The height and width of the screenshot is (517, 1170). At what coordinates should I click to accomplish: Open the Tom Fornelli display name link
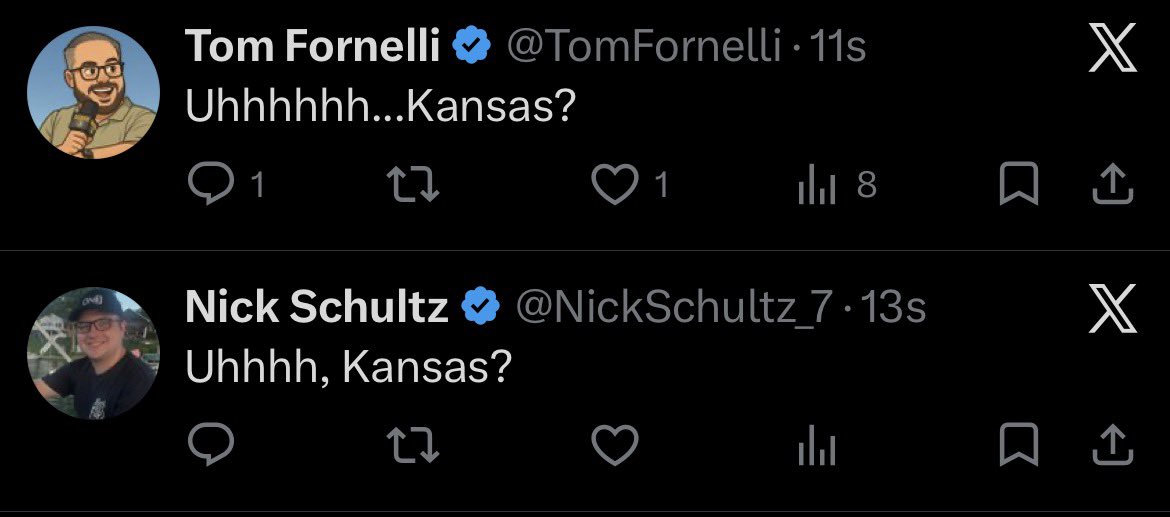pyautogui.click(x=313, y=48)
